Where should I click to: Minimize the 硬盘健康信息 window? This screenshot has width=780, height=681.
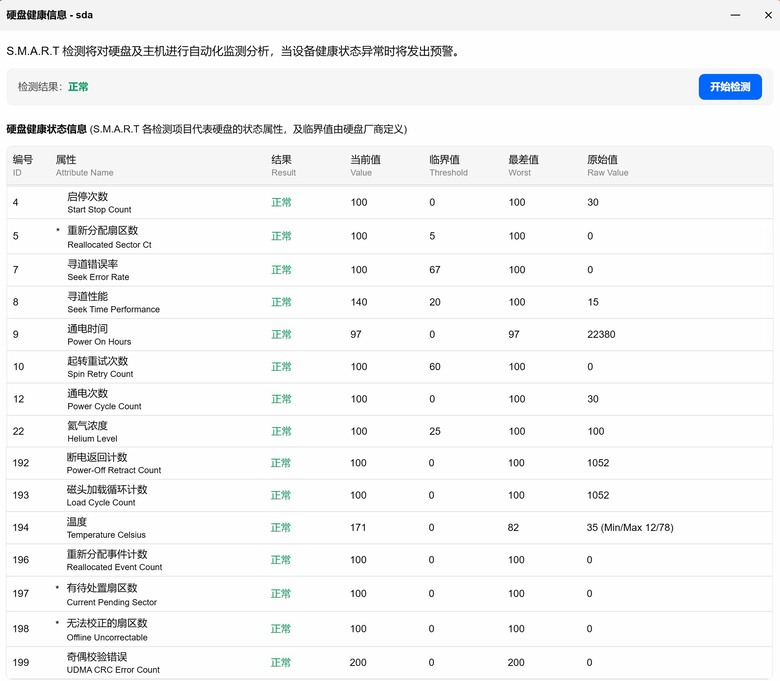735,15
